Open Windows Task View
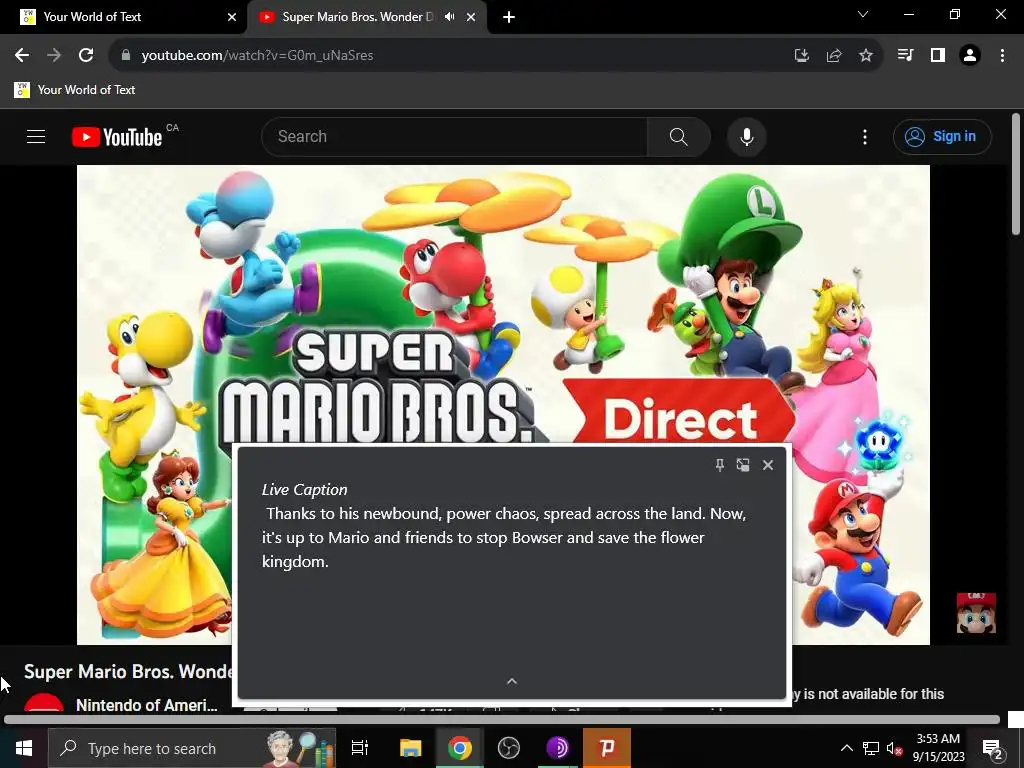Image resolution: width=1024 pixels, height=768 pixels. tap(360, 748)
